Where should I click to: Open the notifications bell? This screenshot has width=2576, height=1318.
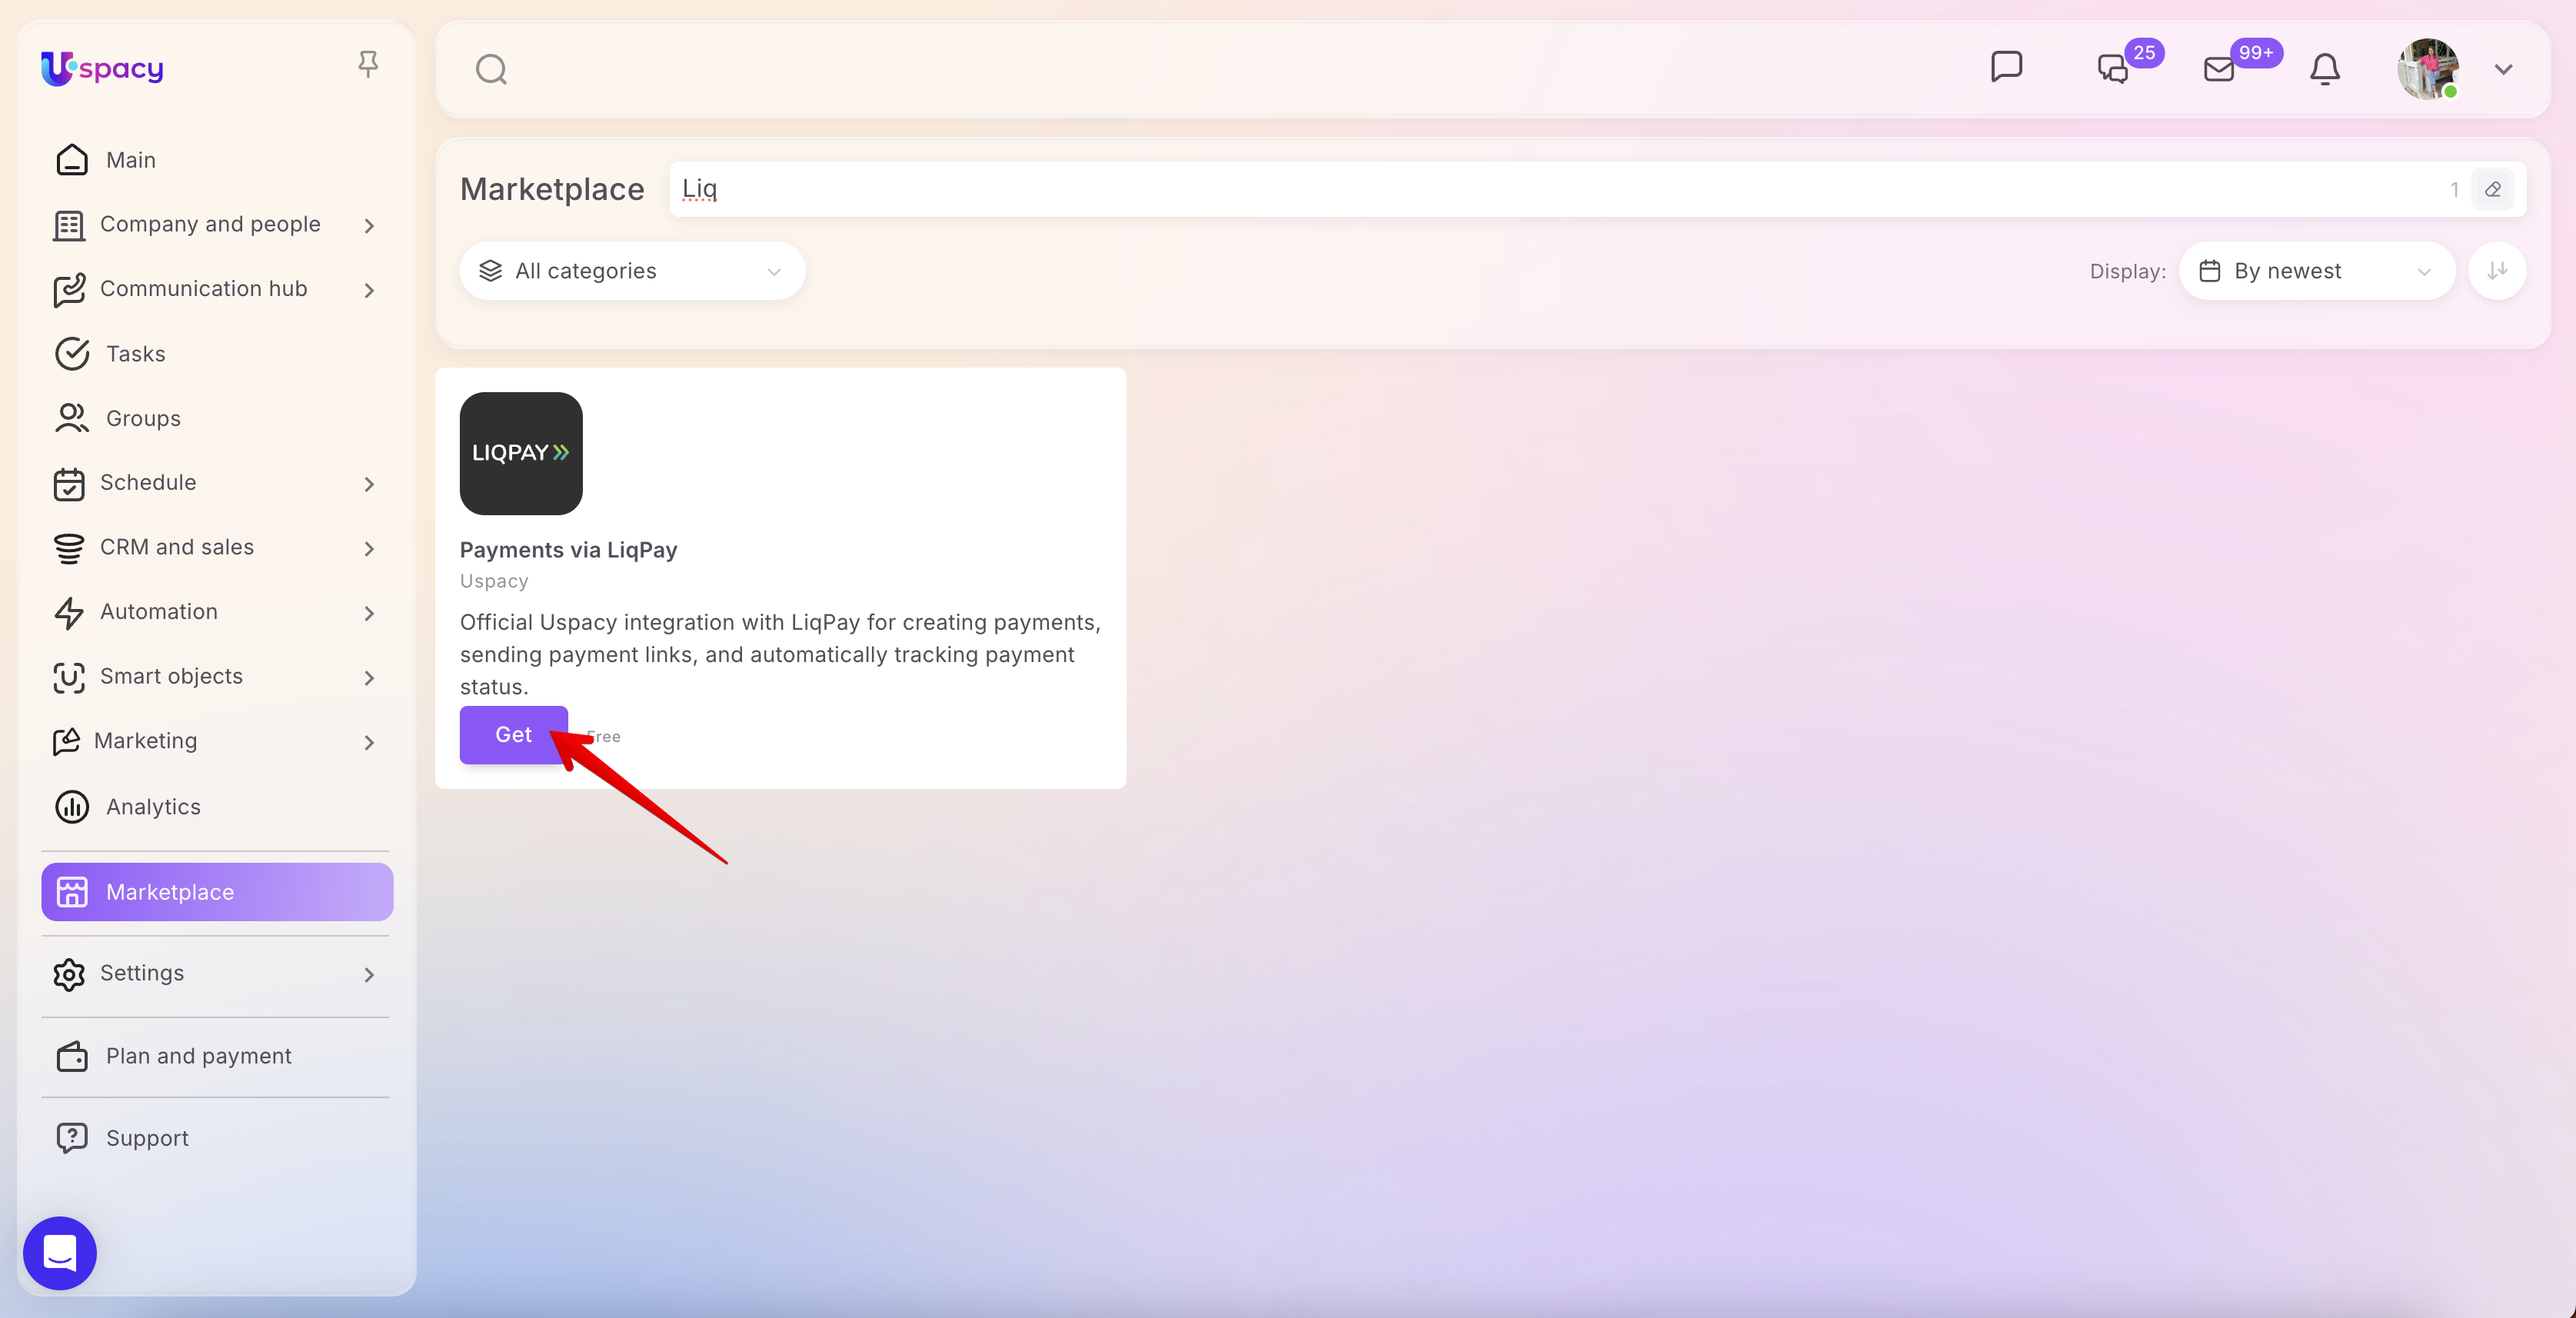pyautogui.click(x=2325, y=69)
